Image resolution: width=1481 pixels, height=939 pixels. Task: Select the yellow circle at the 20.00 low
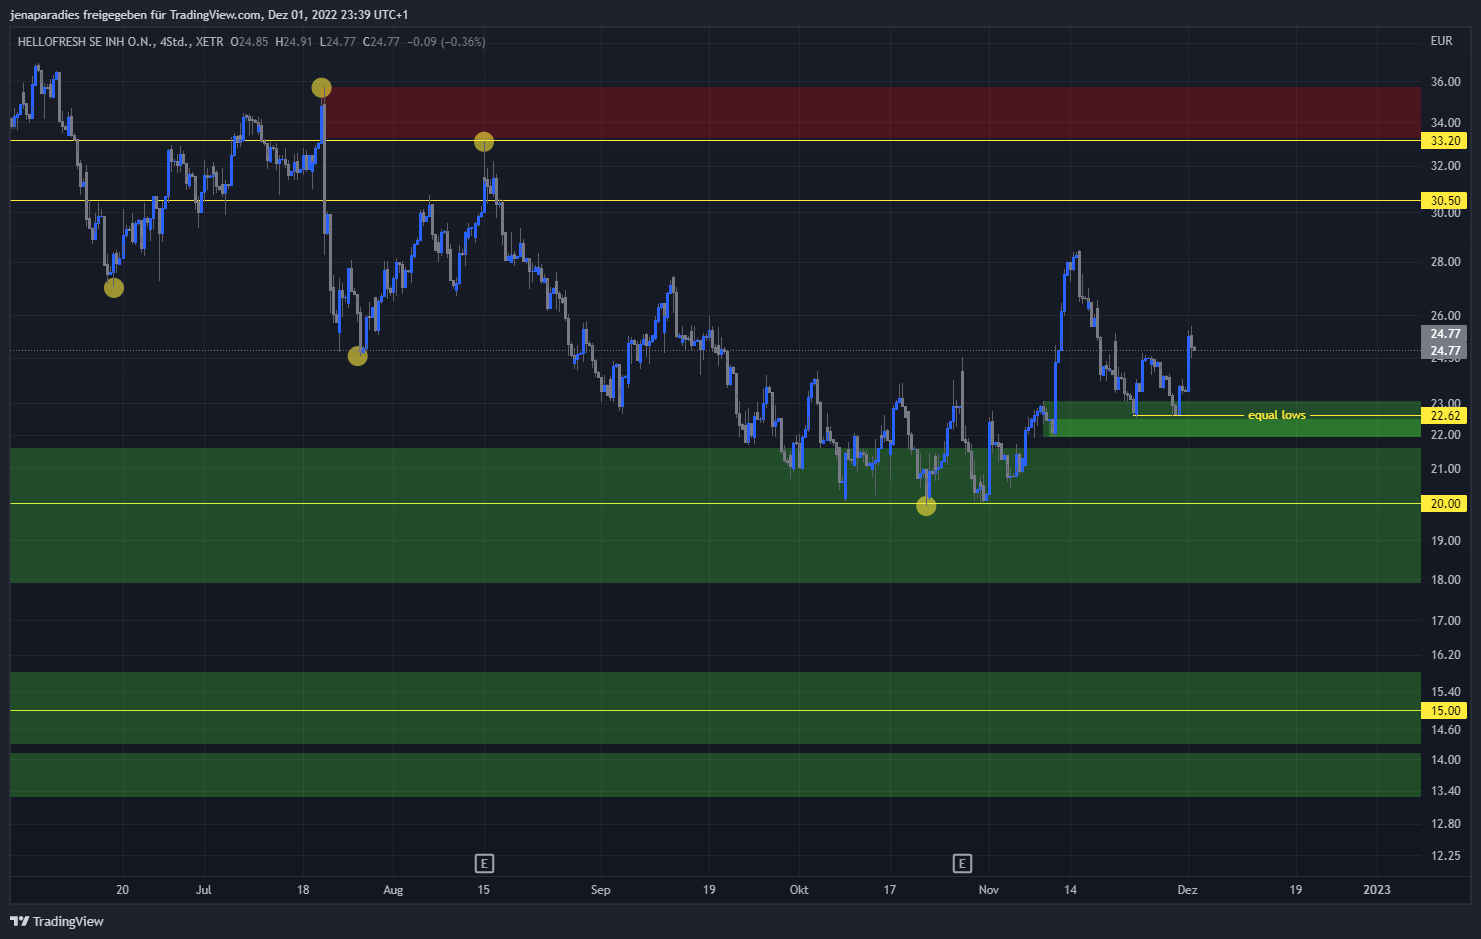(926, 506)
